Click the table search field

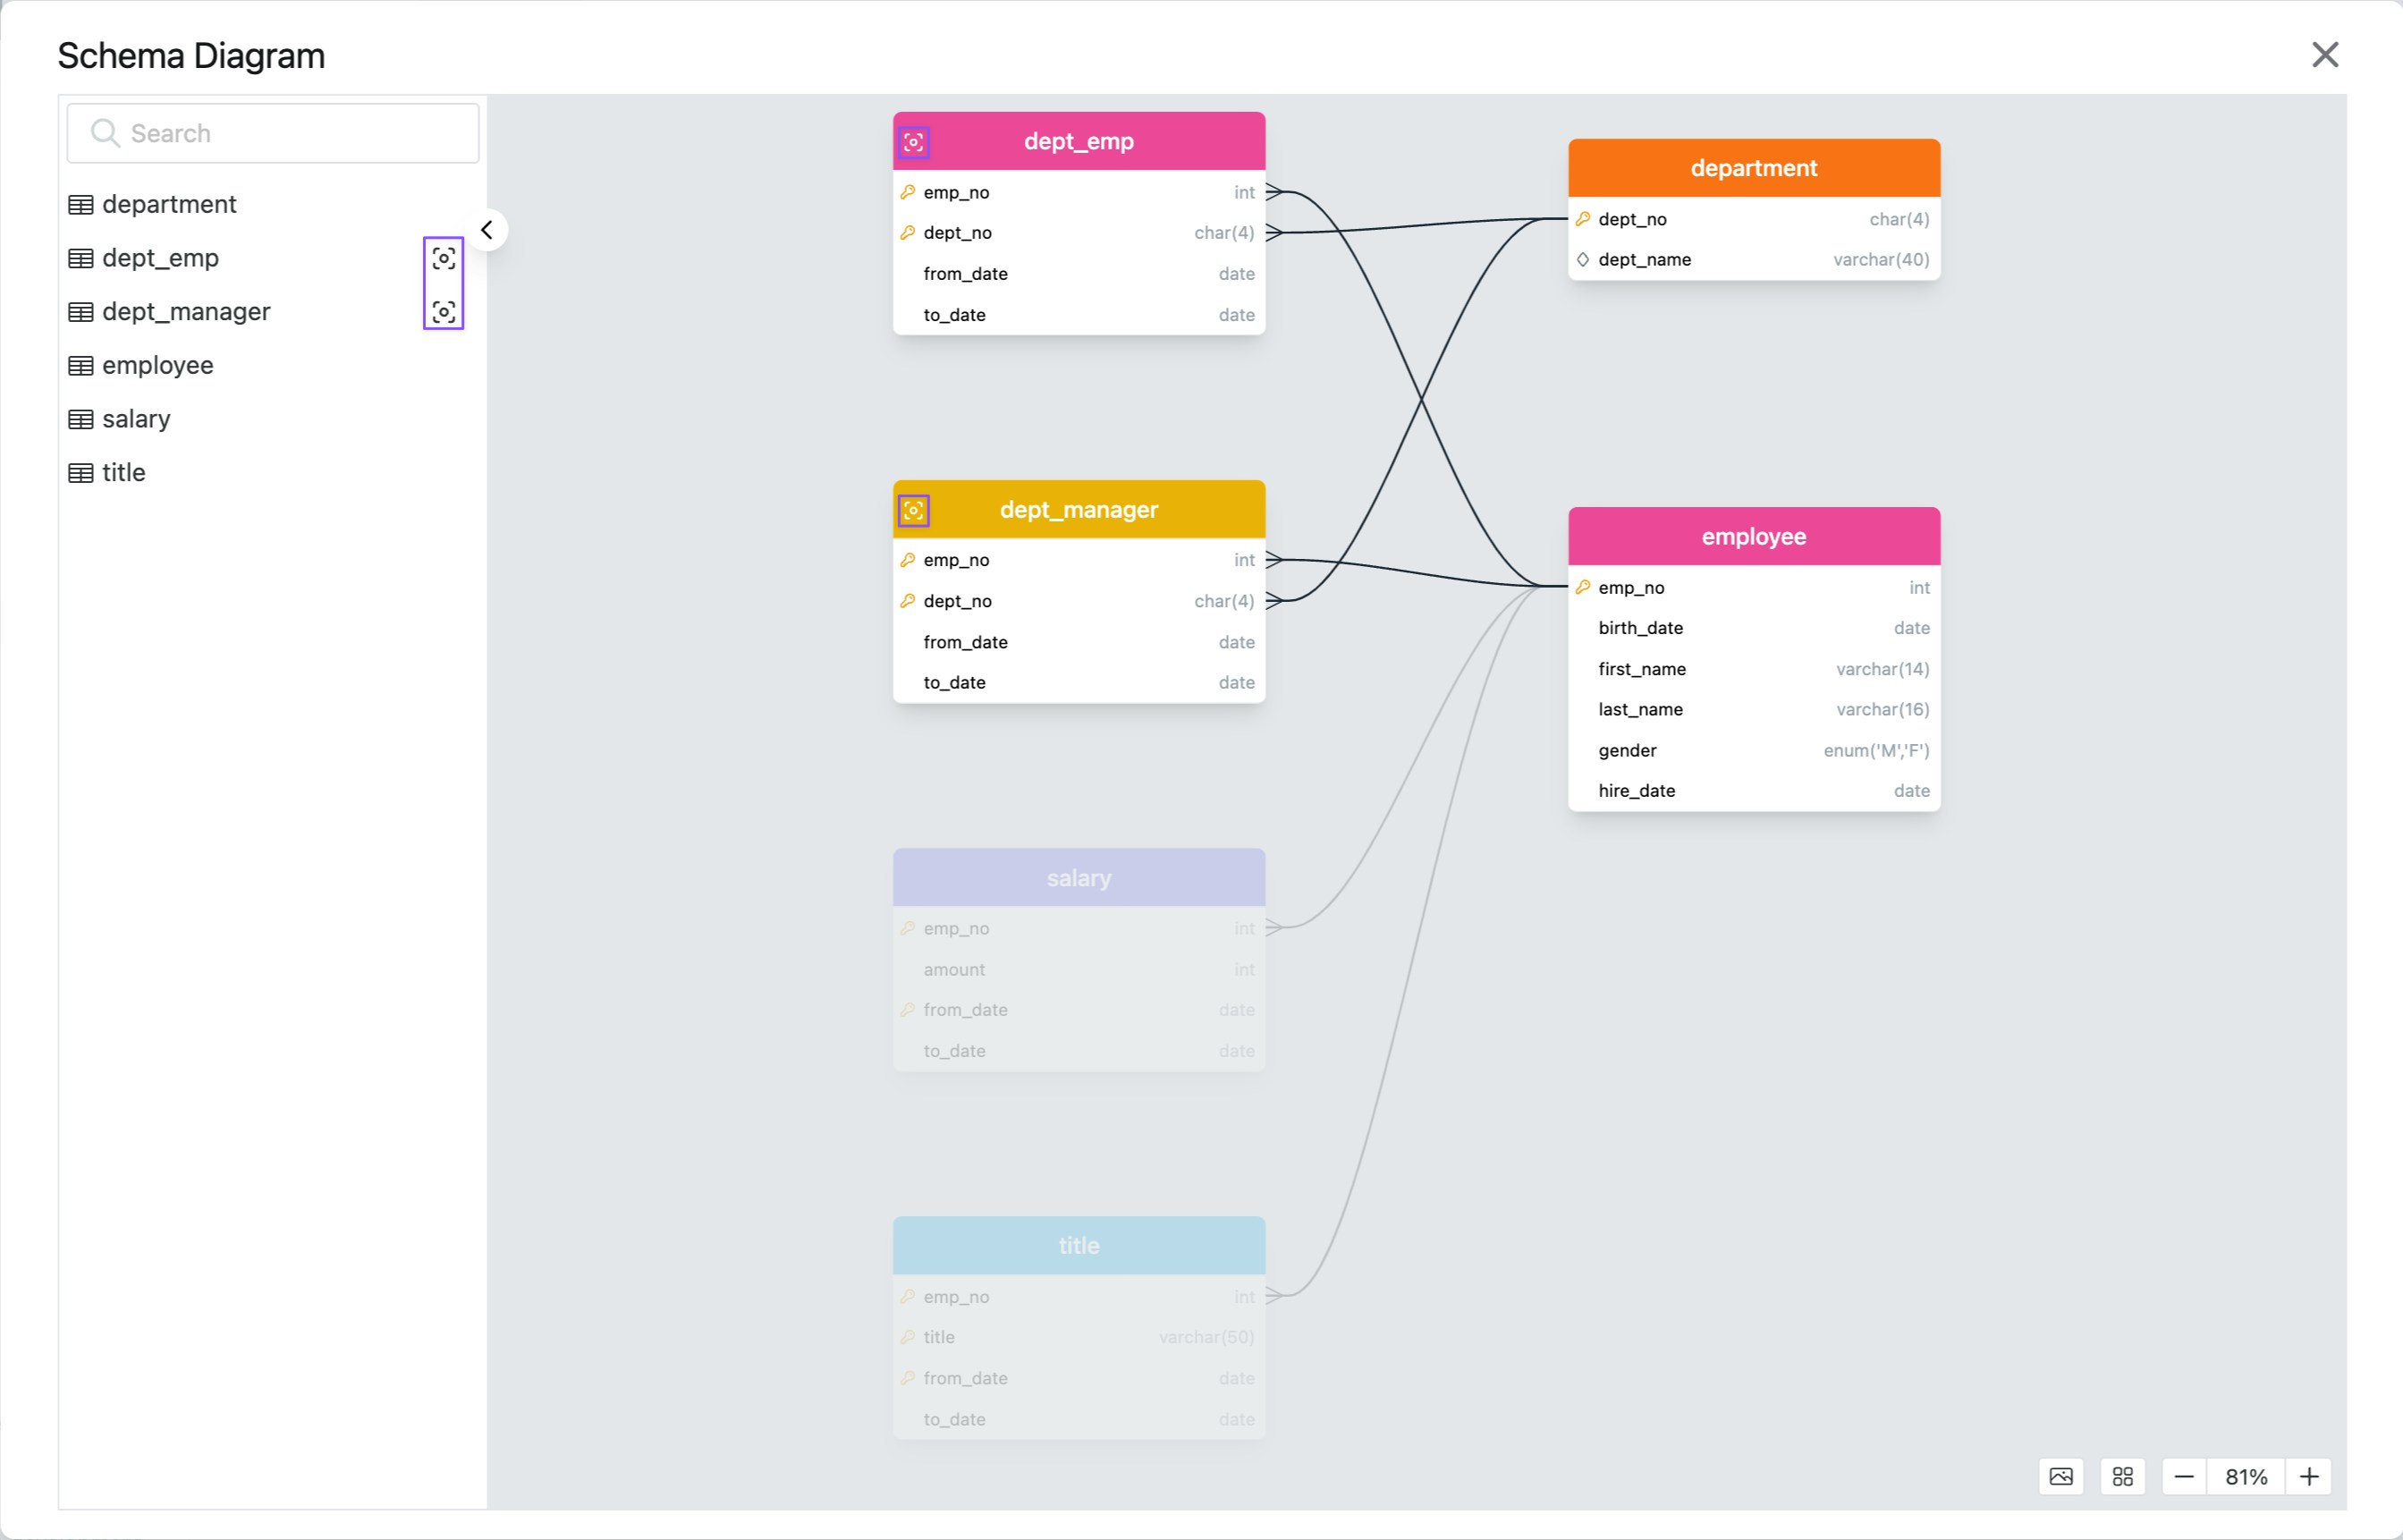pyautogui.click(x=290, y=133)
